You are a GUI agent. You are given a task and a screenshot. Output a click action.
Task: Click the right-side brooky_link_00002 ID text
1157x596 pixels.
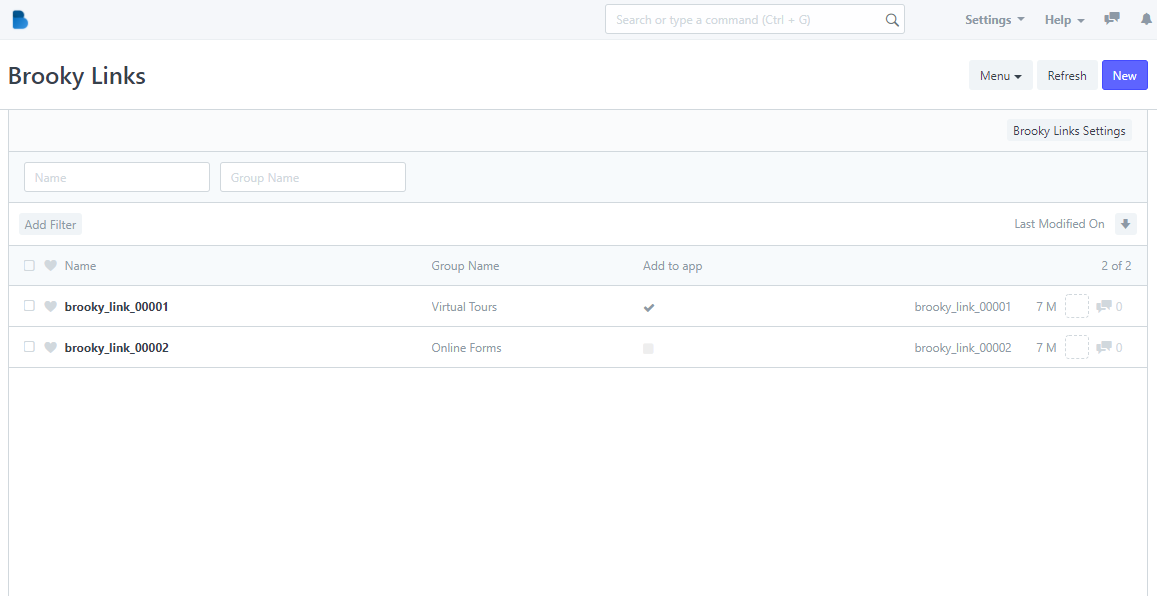pyautogui.click(x=963, y=347)
